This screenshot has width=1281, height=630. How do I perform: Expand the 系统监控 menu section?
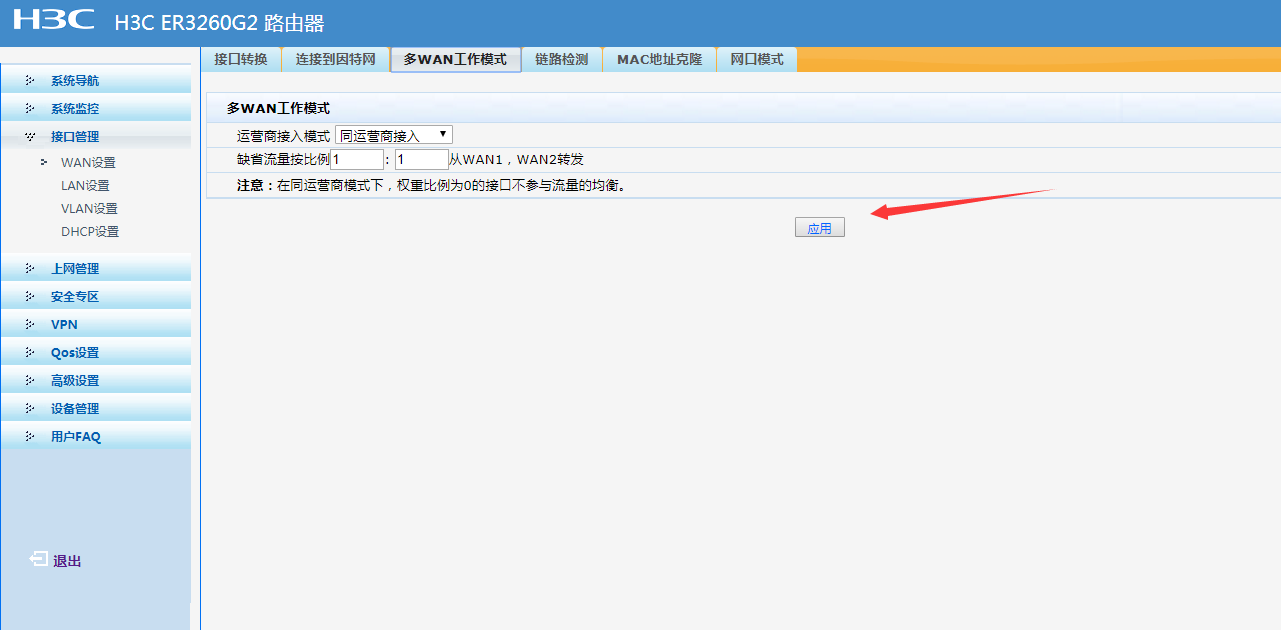coord(96,109)
